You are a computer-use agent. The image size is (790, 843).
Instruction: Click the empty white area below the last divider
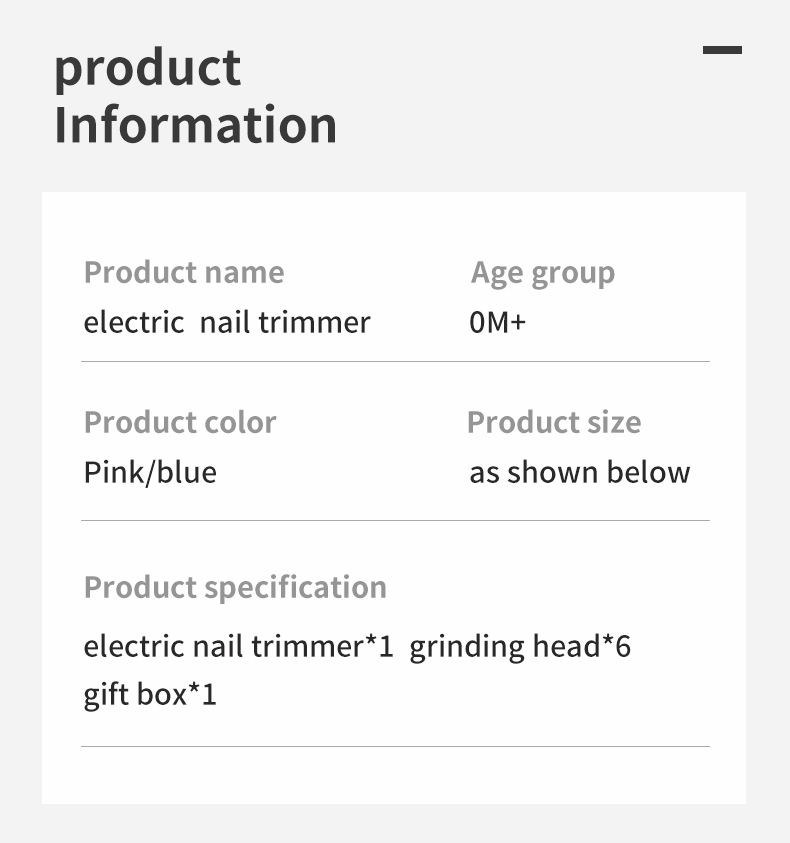[x=395, y=776]
